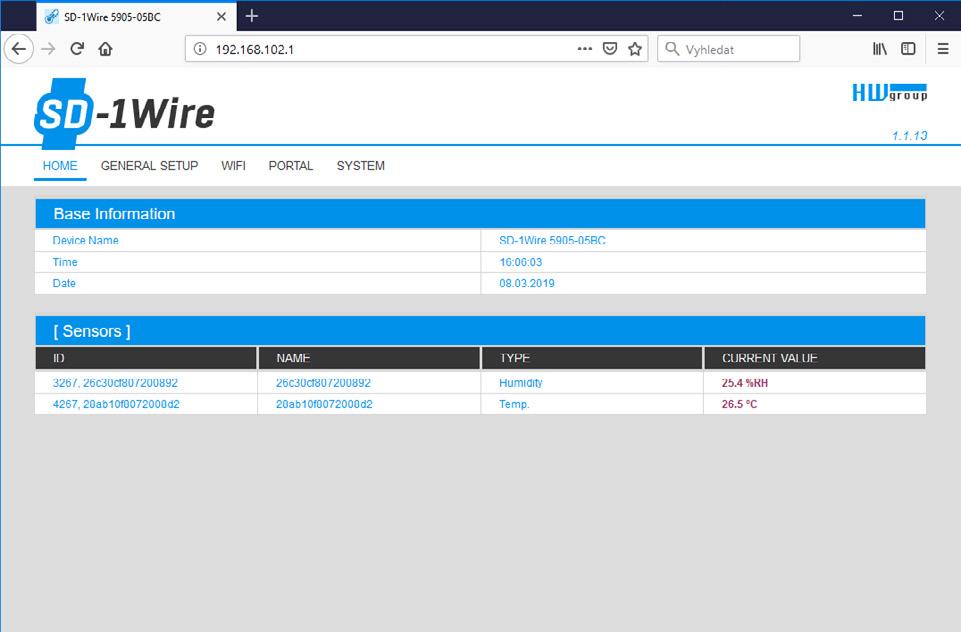Image resolution: width=961 pixels, height=632 pixels.
Task: Click the Base Information section header
Action: coord(480,214)
